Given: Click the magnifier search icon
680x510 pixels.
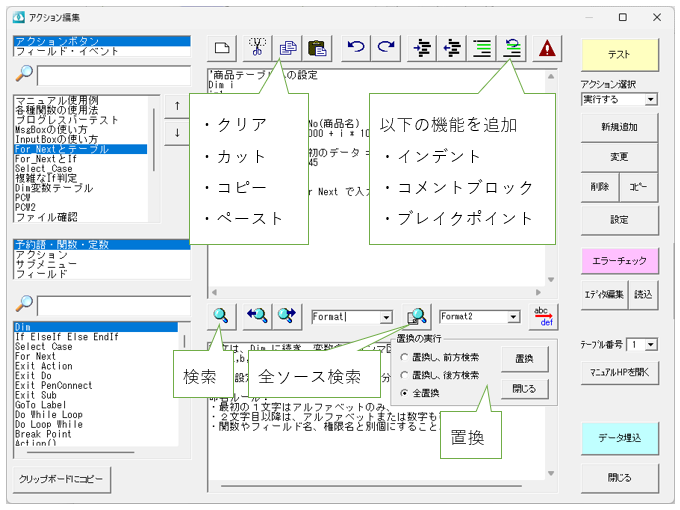Looking at the screenshot, I should click(222, 315).
